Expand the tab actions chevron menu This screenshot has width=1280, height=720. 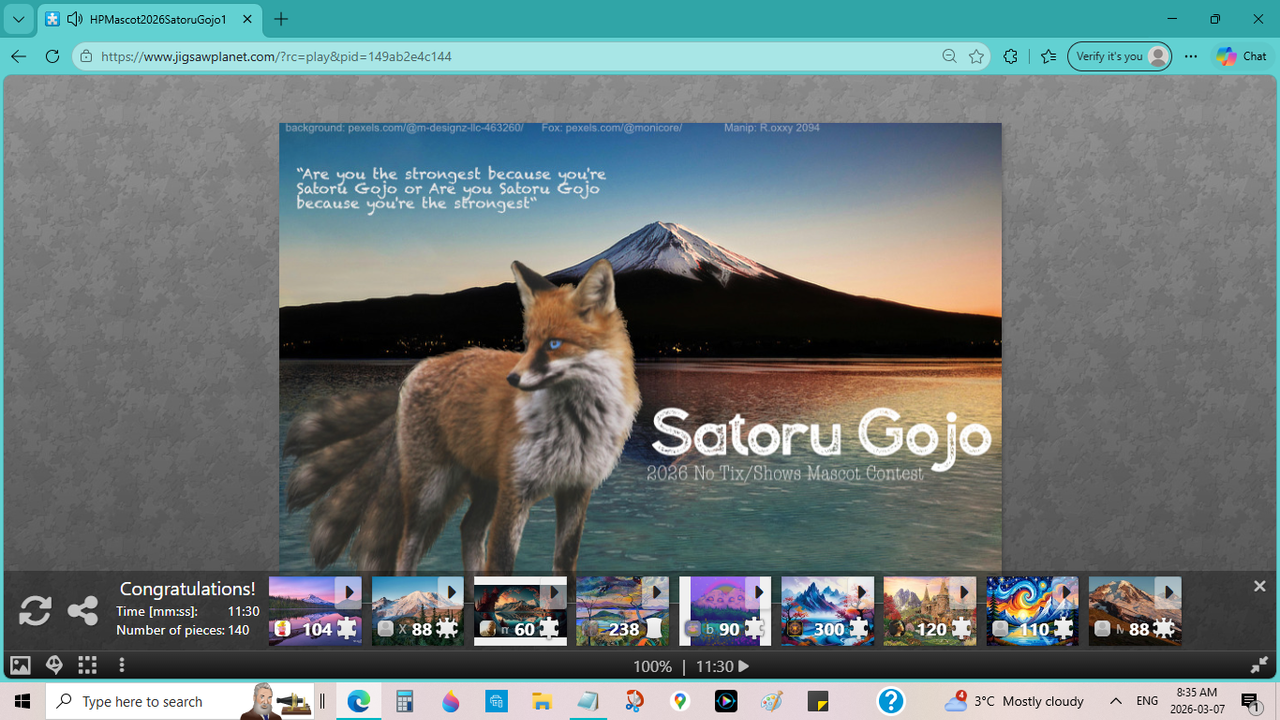[18, 19]
